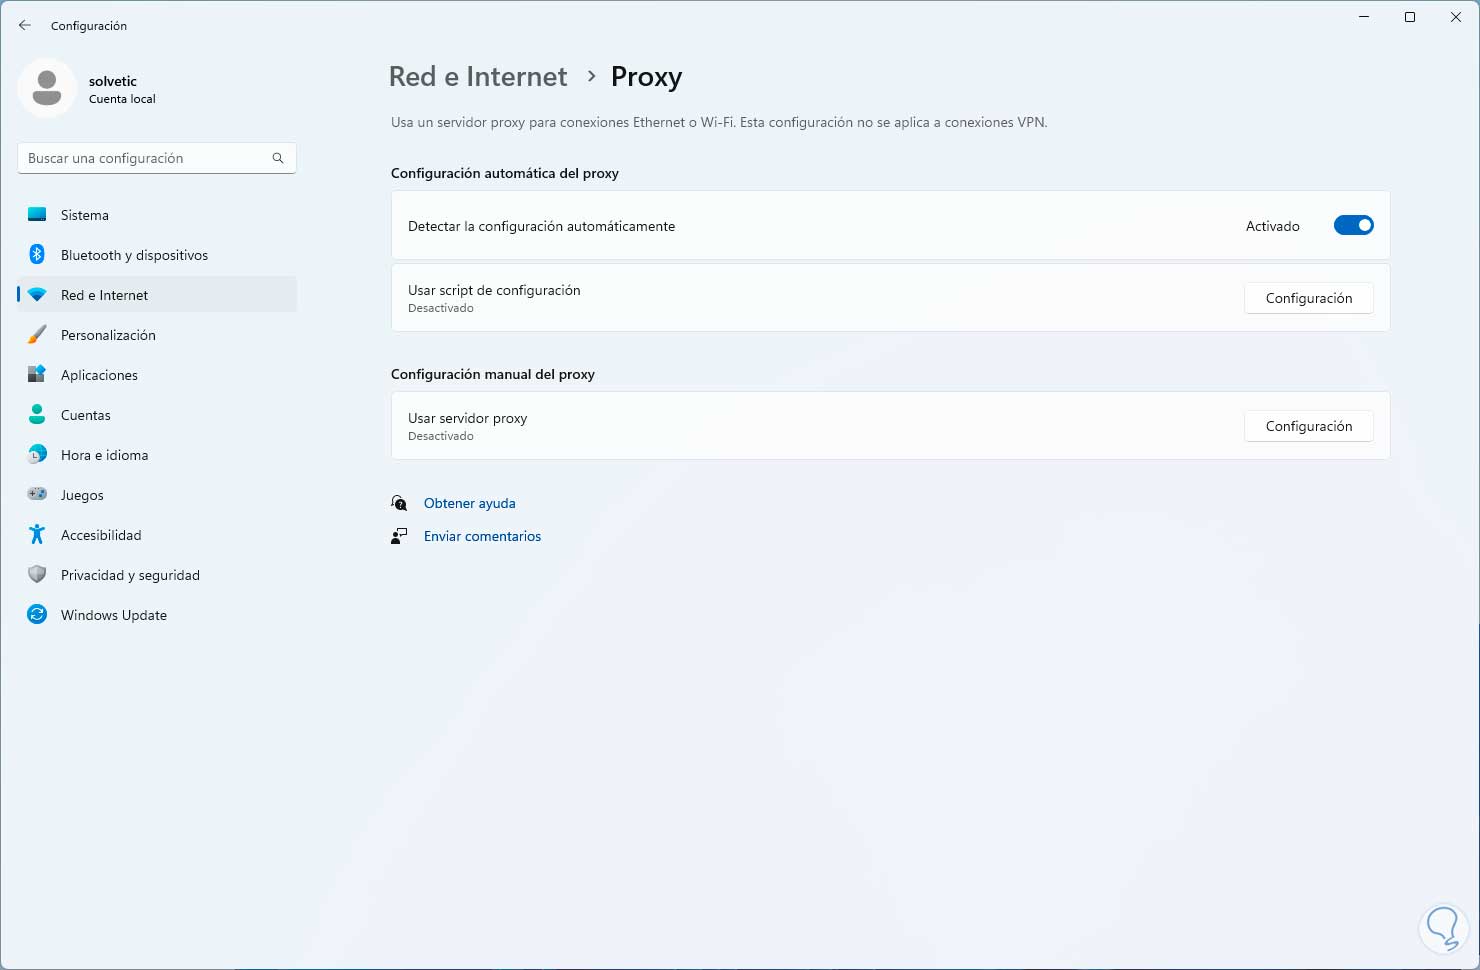Click the solvetic user avatar

point(47,89)
